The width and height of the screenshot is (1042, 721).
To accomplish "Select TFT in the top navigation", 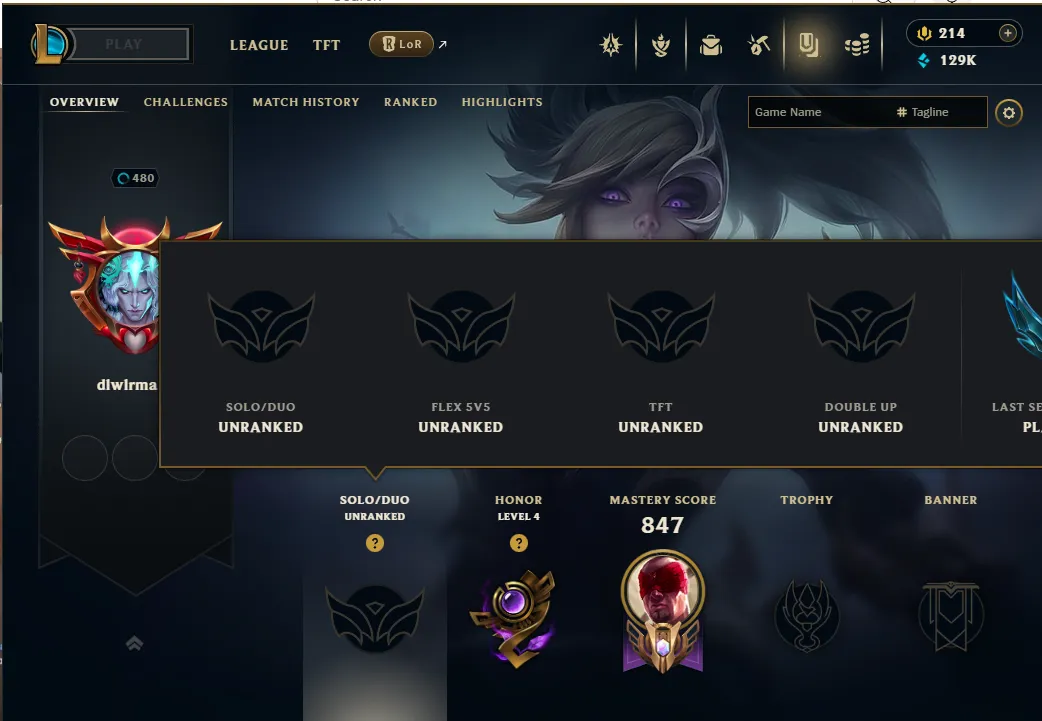I will (326, 45).
